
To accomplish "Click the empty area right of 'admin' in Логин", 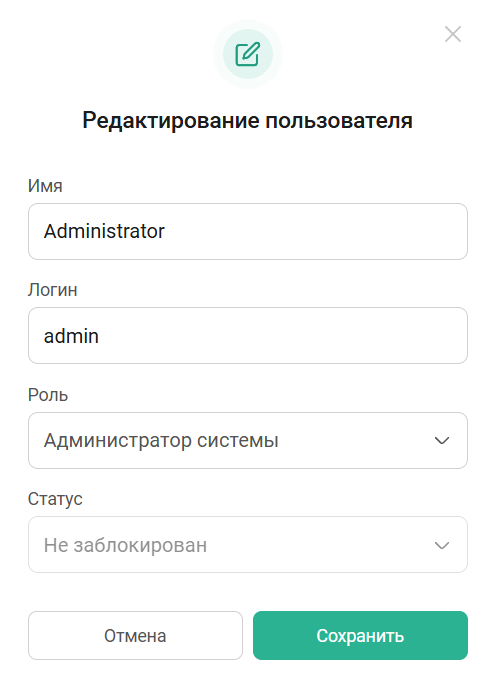I will point(281,336).
